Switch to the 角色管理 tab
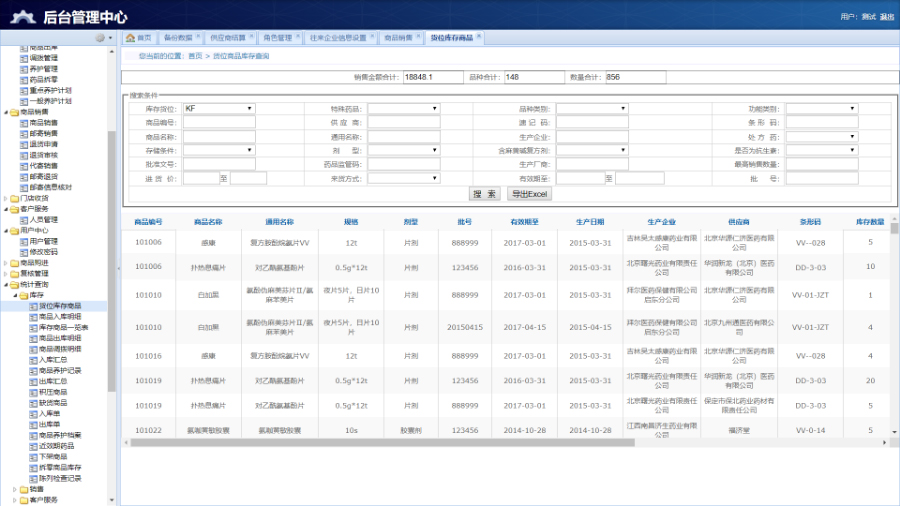 pyautogui.click(x=276, y=38)
